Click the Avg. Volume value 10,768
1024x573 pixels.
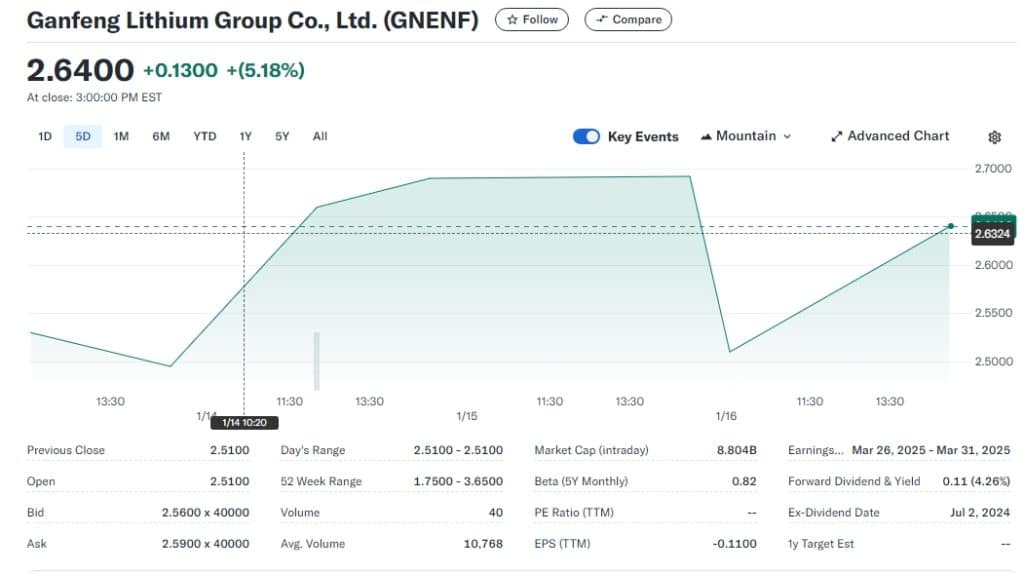coord(483,544)
